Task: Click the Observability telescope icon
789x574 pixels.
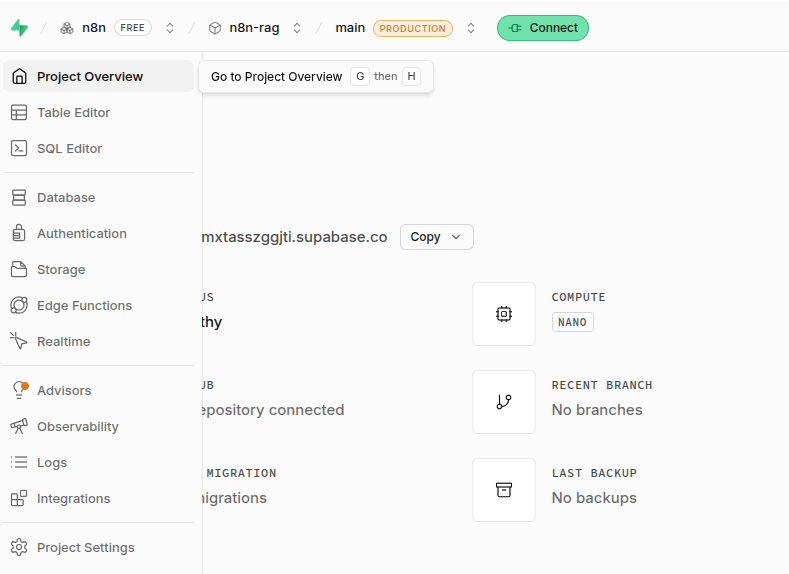Action: click(19, 427)
